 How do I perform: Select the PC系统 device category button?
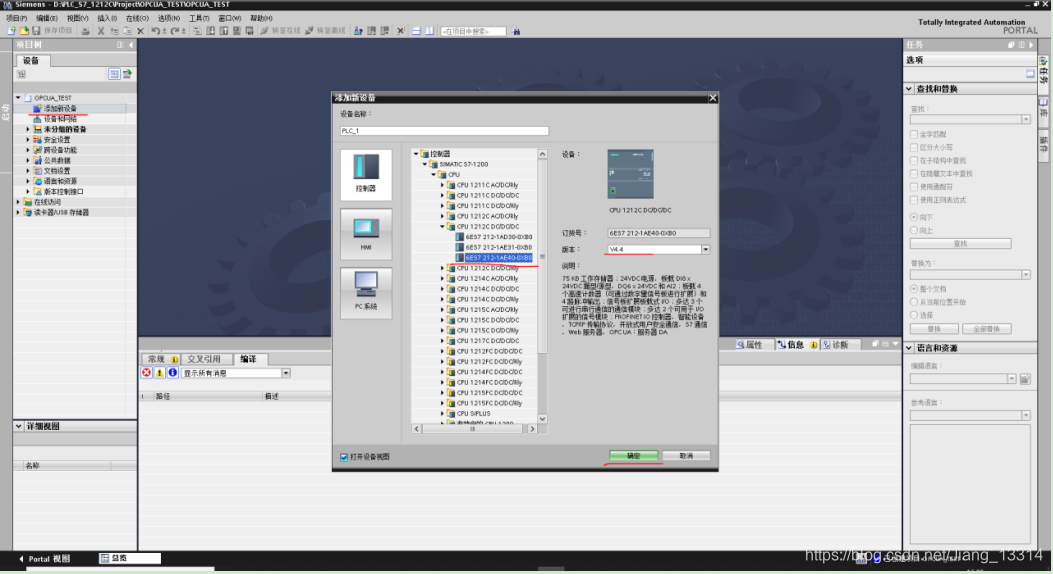point(366,293)
